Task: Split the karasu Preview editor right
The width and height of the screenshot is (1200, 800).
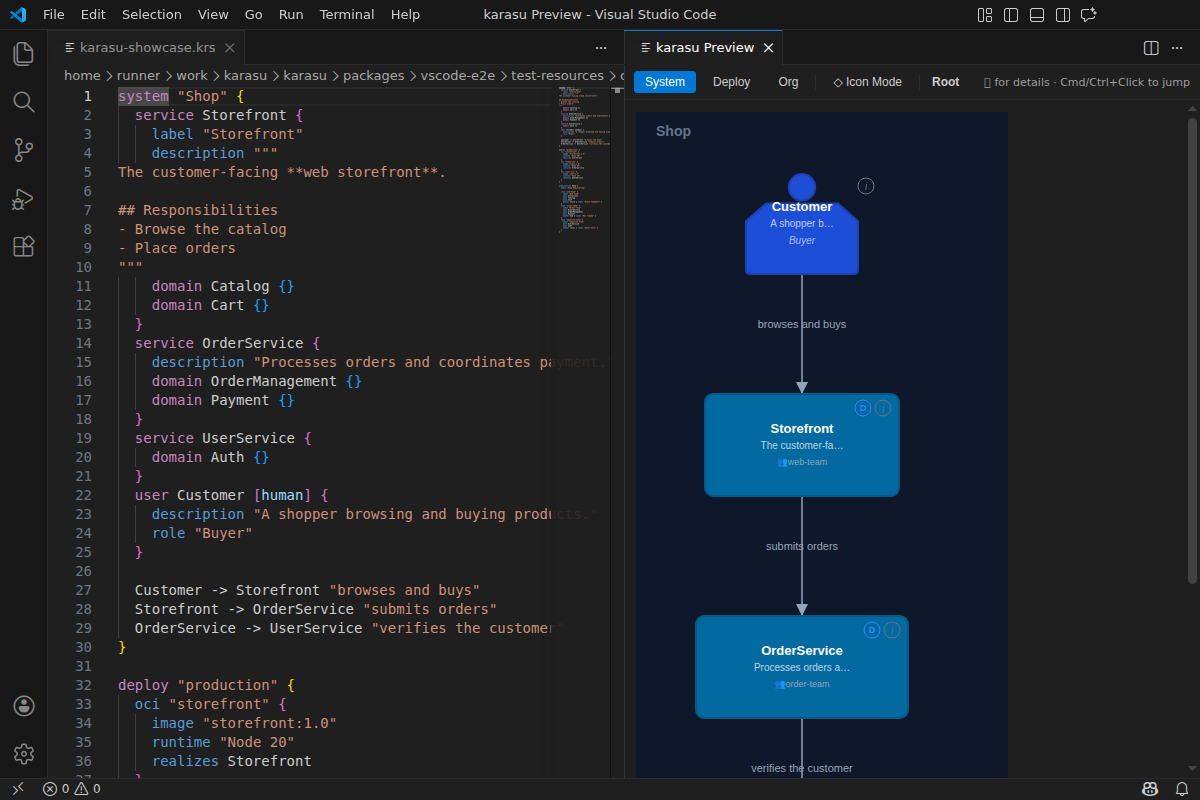Action: tap(1151, 48)
